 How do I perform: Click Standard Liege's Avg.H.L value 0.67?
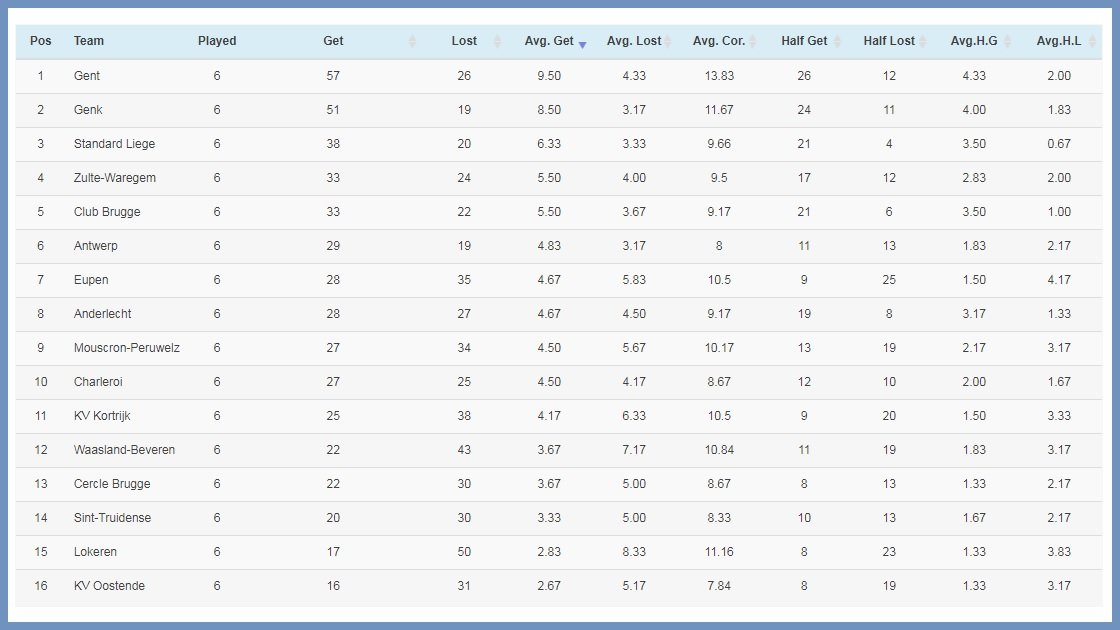[1059, 144]
